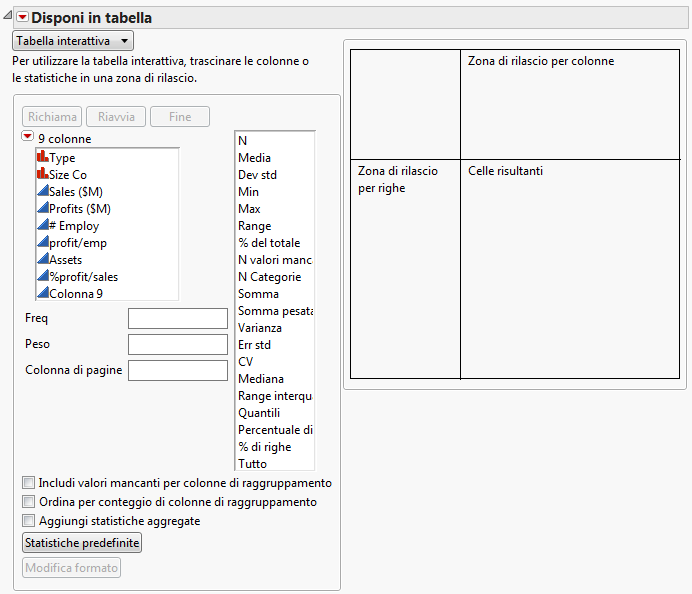The image size is (692, 594).
Task: Click the blue icon beside Colonna 9
Action: coord(42,293)
